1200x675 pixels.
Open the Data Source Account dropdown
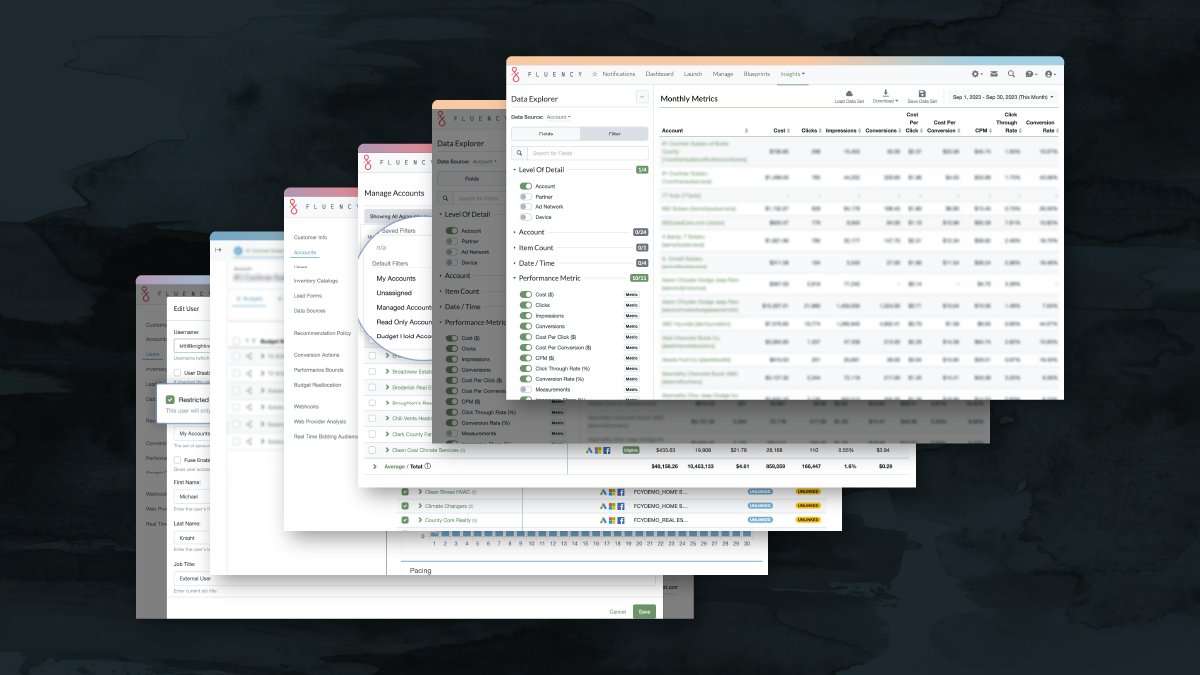point(558,117)
